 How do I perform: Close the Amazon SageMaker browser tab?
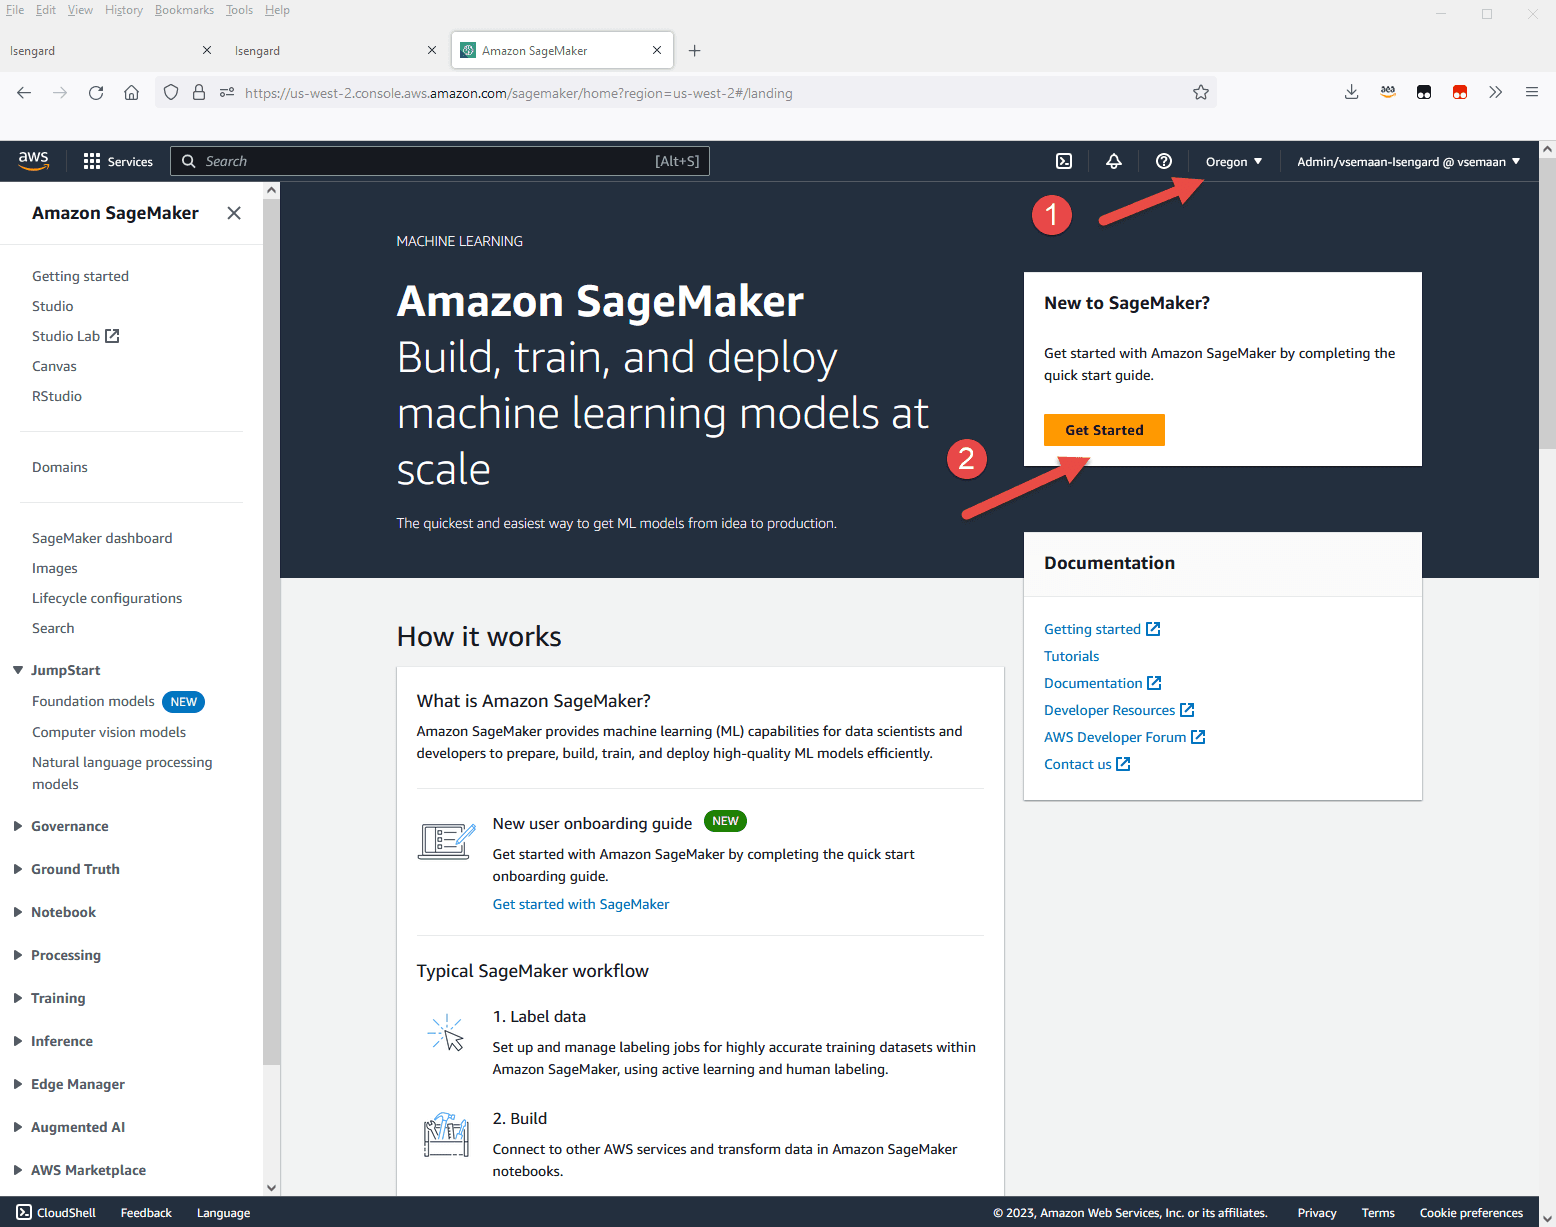[657, 50]
